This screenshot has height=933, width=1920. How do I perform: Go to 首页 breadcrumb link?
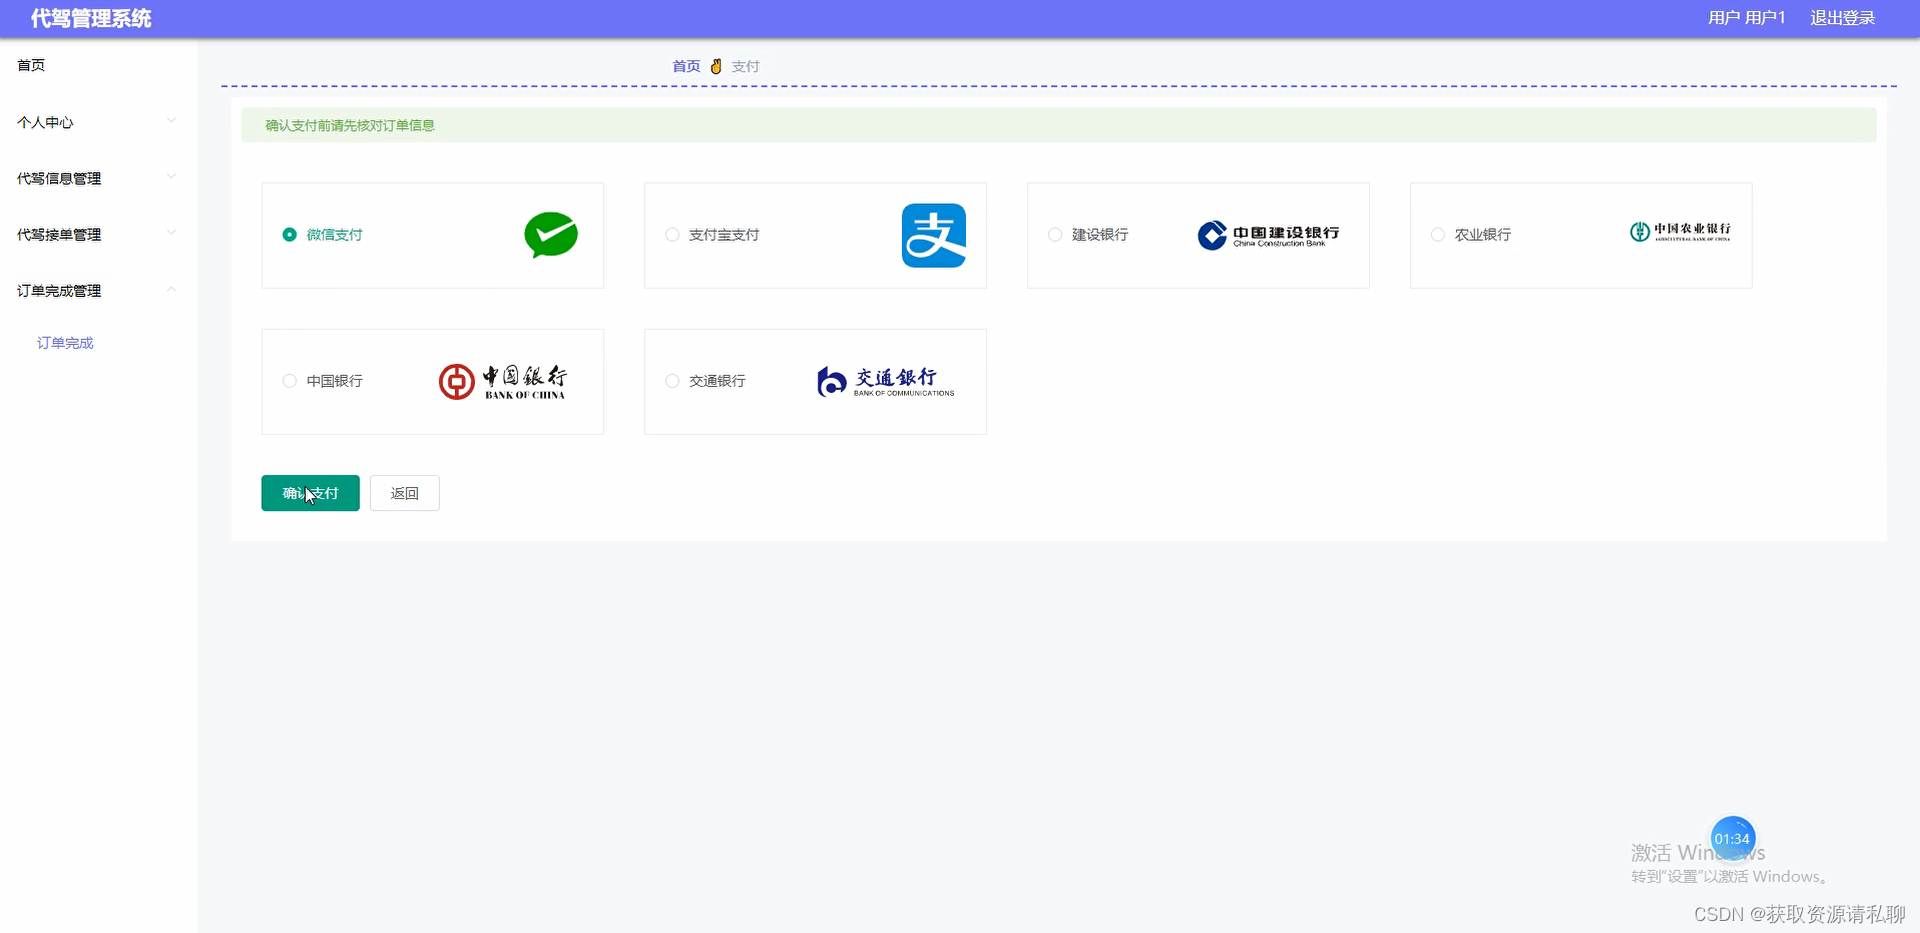coord(686,66)
